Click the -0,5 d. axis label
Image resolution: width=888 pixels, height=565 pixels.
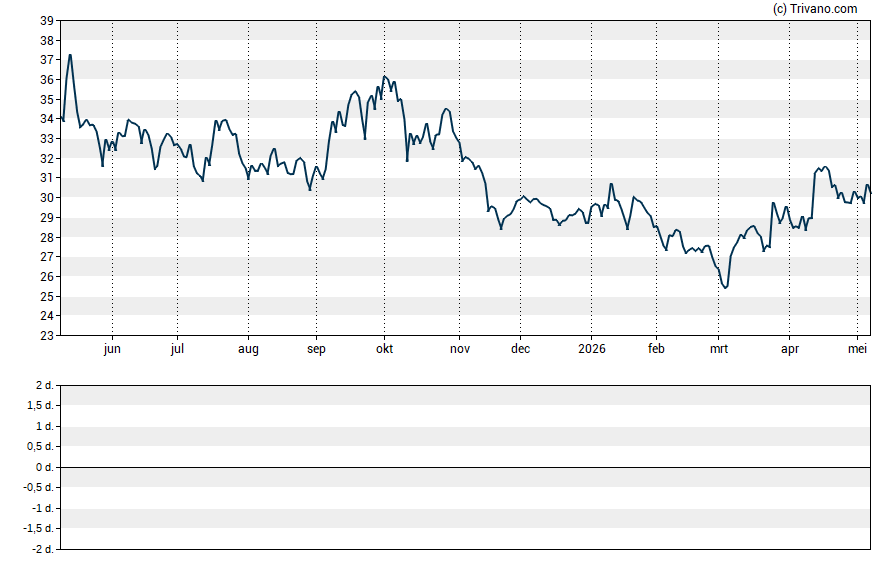(x=39, y=487)
